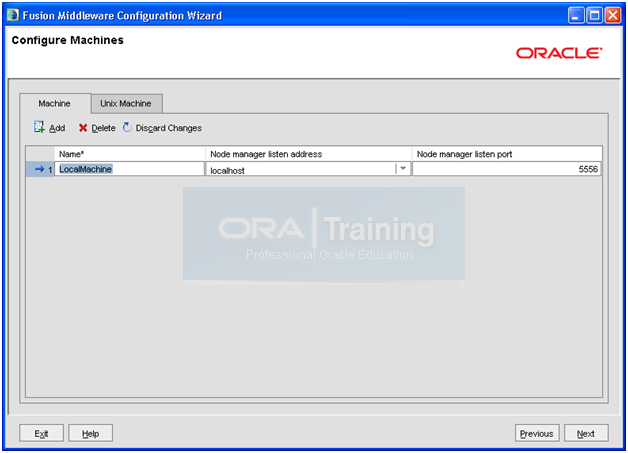
Task: Click the Exit button
Action: [x=41, y=433]
